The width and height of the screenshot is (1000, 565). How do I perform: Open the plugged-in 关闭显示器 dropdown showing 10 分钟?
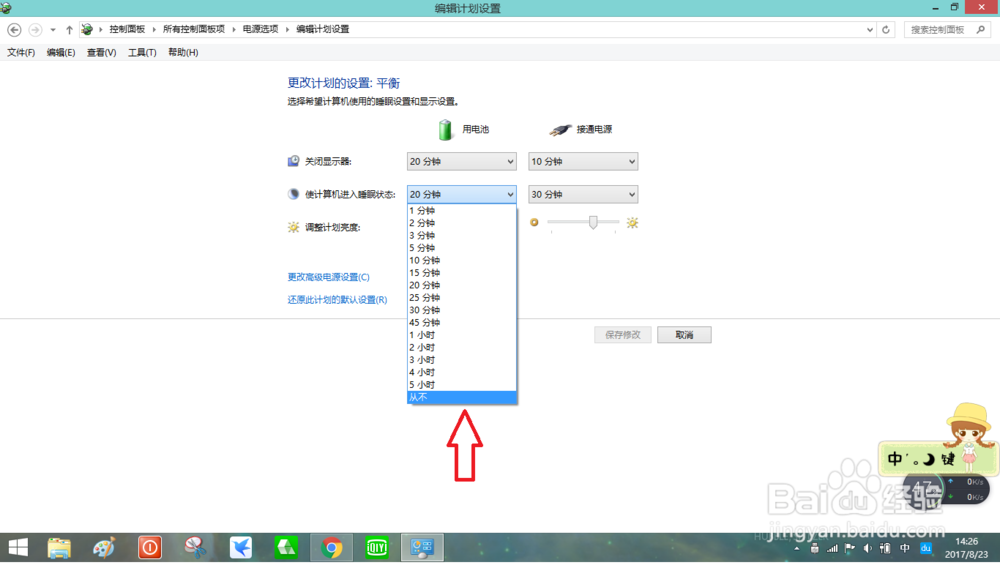point(583,161)
